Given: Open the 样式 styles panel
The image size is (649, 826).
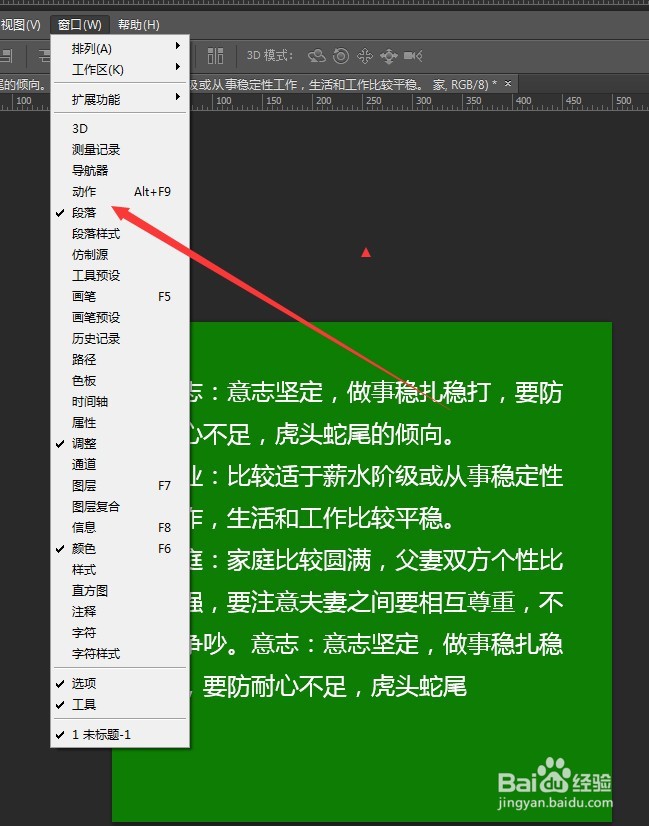Looking at the screenshot, I should (121, 570).
